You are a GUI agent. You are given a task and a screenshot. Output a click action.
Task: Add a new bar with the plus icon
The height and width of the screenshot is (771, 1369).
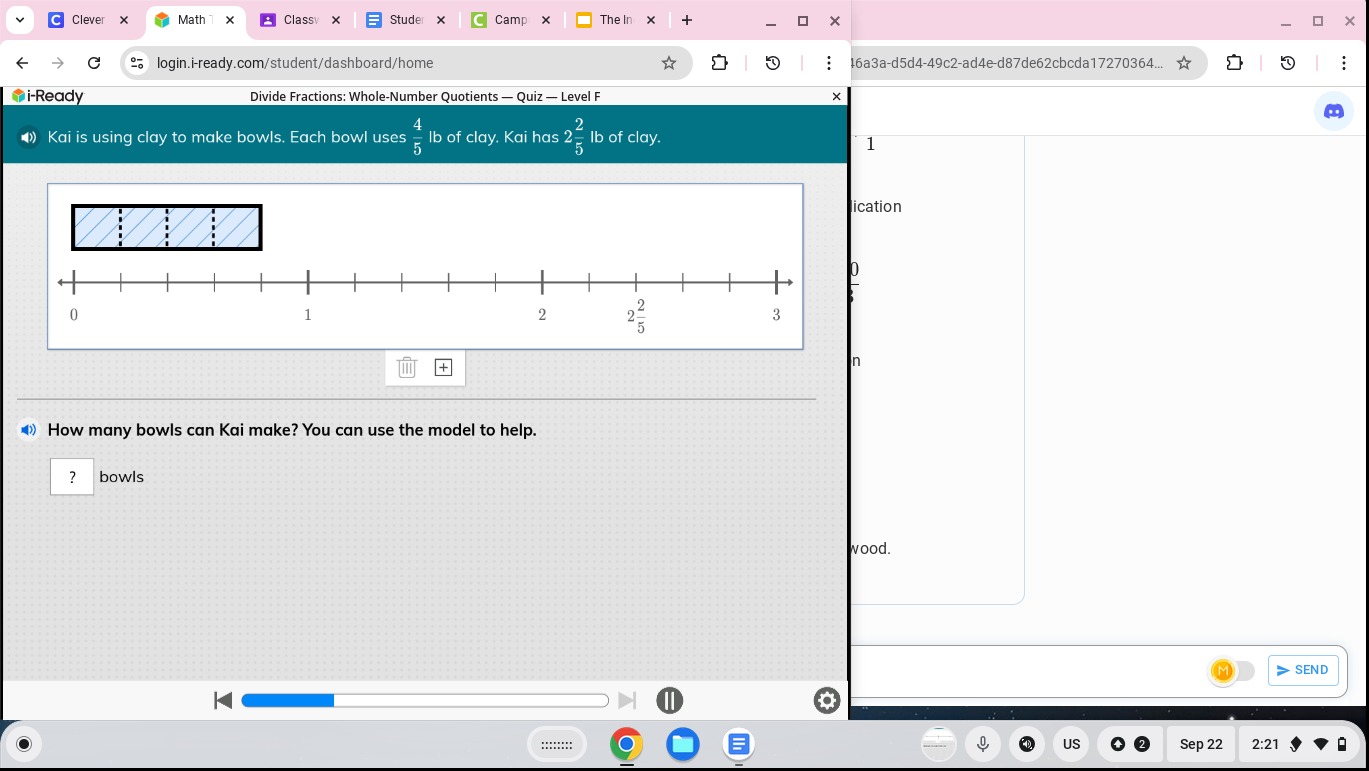(x=443, y=367)
